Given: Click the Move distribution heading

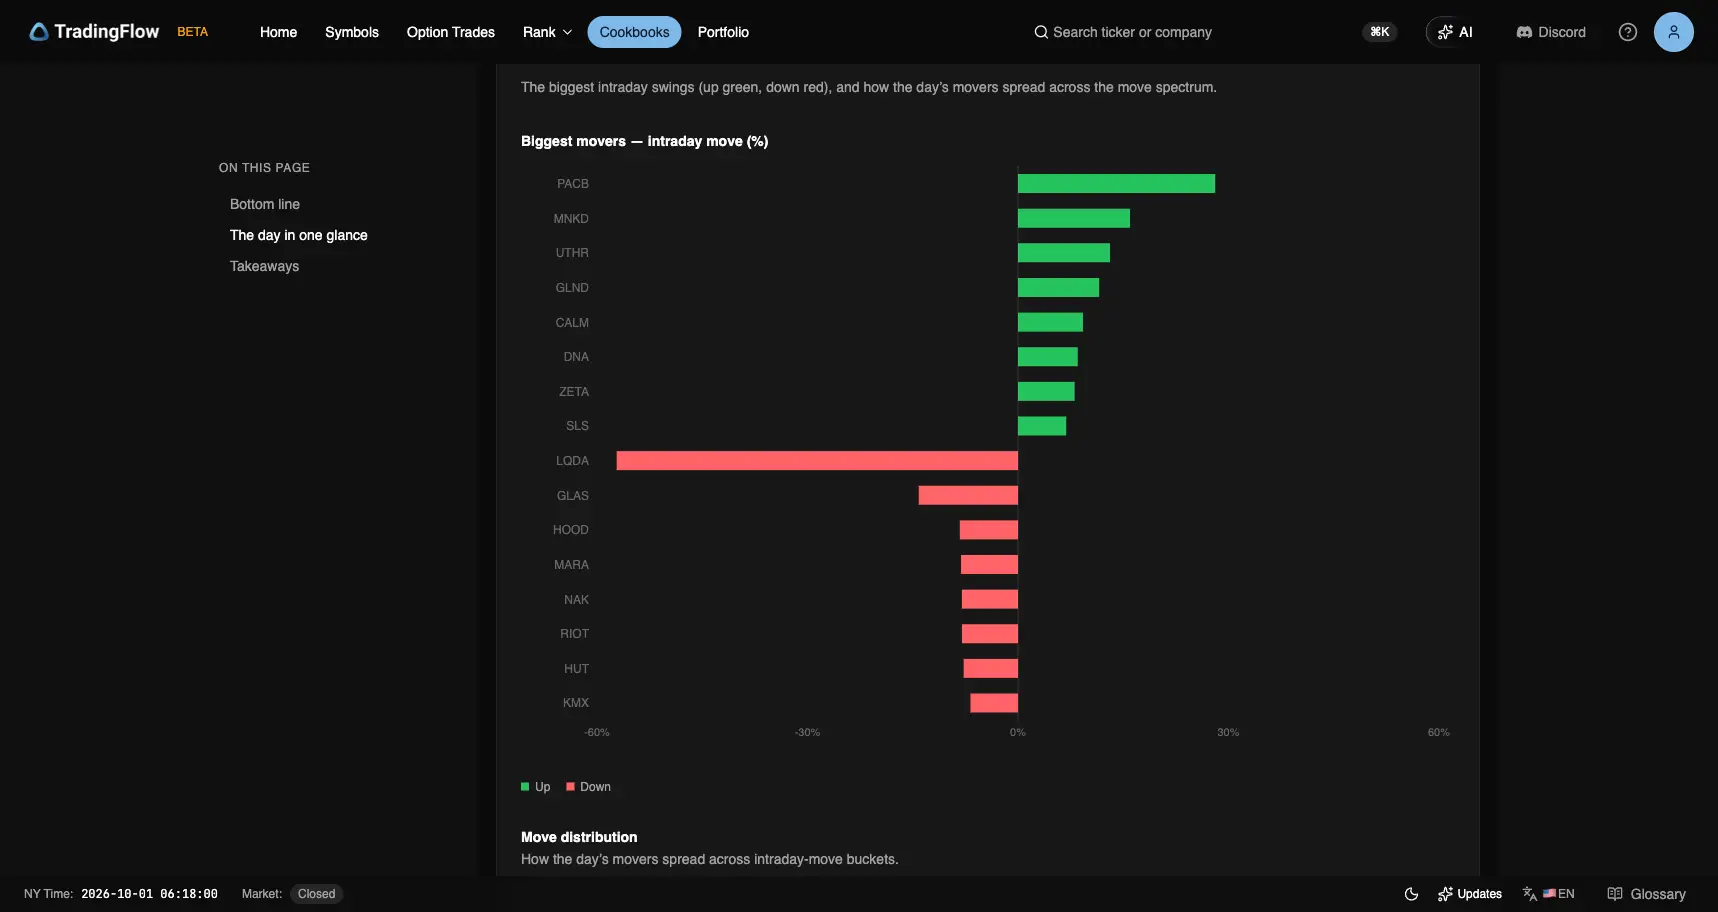Looking at the screenshot, I should point(579,837).
